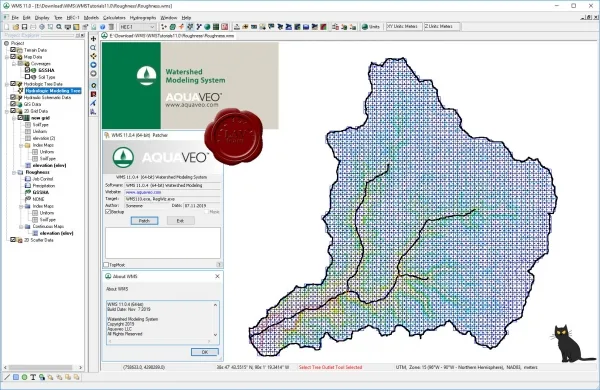Click the blue circle Previous view tool
Image resolution: width=600 pixels, height=390 pixels.
pyautogui.click(x=93, y=65)
